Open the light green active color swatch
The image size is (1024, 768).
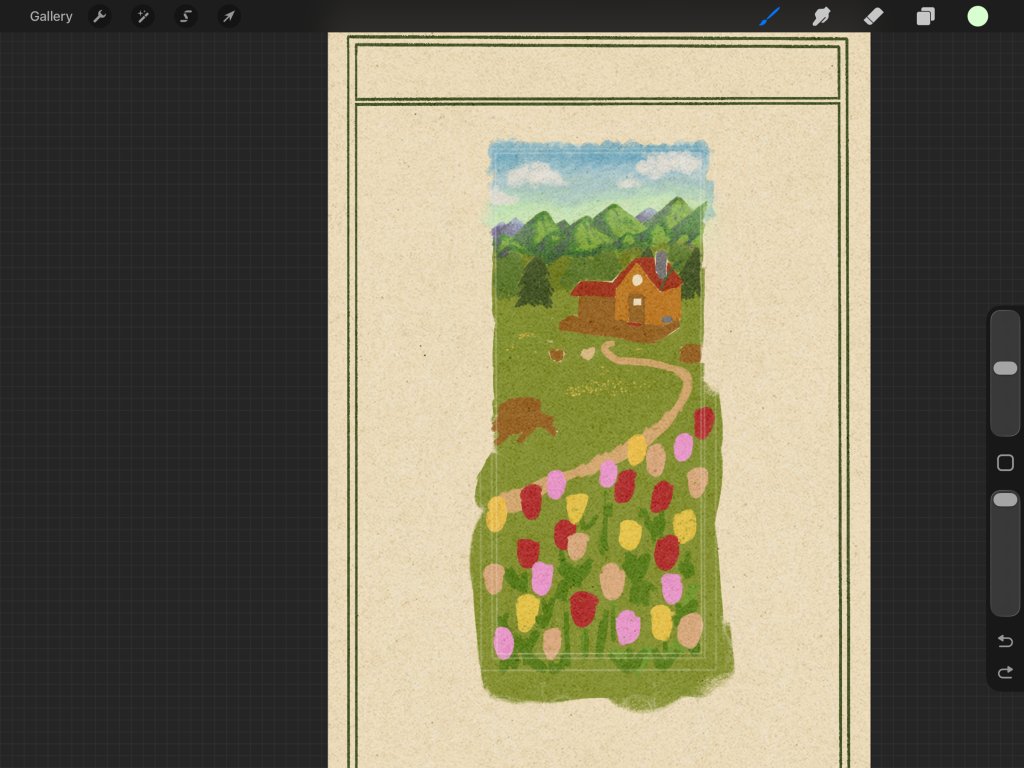coord(978,16)
